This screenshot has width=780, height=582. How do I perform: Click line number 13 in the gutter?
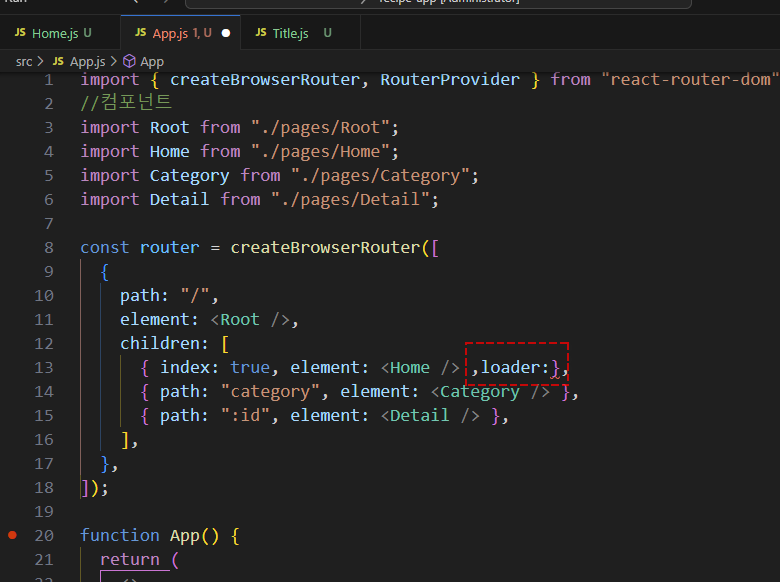(x=44, y=367)
